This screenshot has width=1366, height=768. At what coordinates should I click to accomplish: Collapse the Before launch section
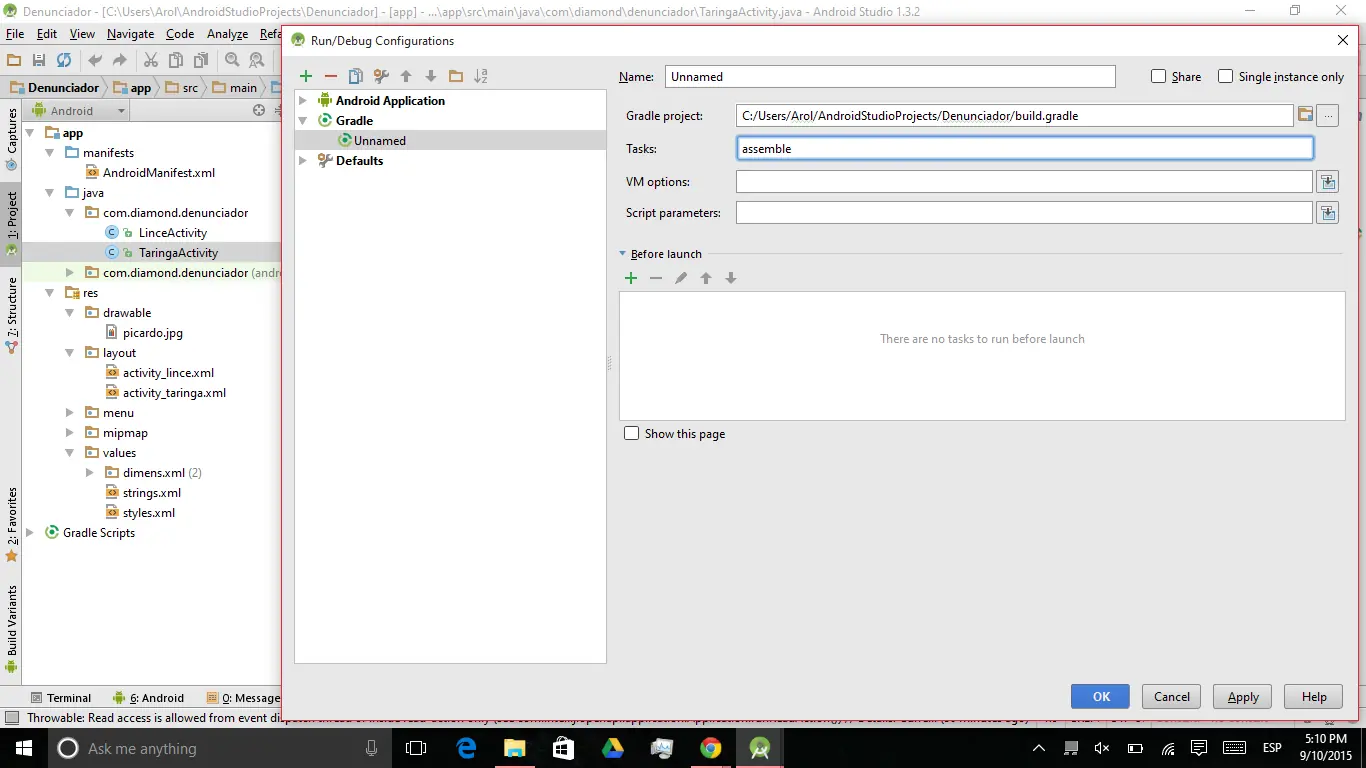tap(622, 254)
